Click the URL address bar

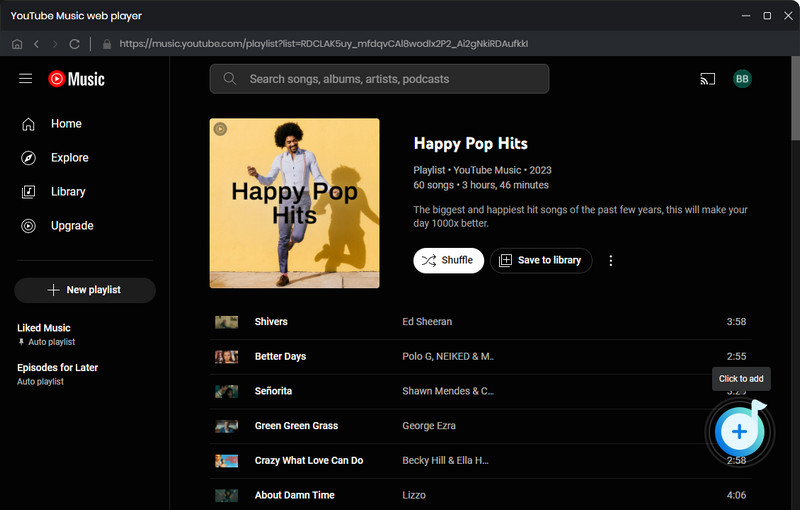[323, 44]
